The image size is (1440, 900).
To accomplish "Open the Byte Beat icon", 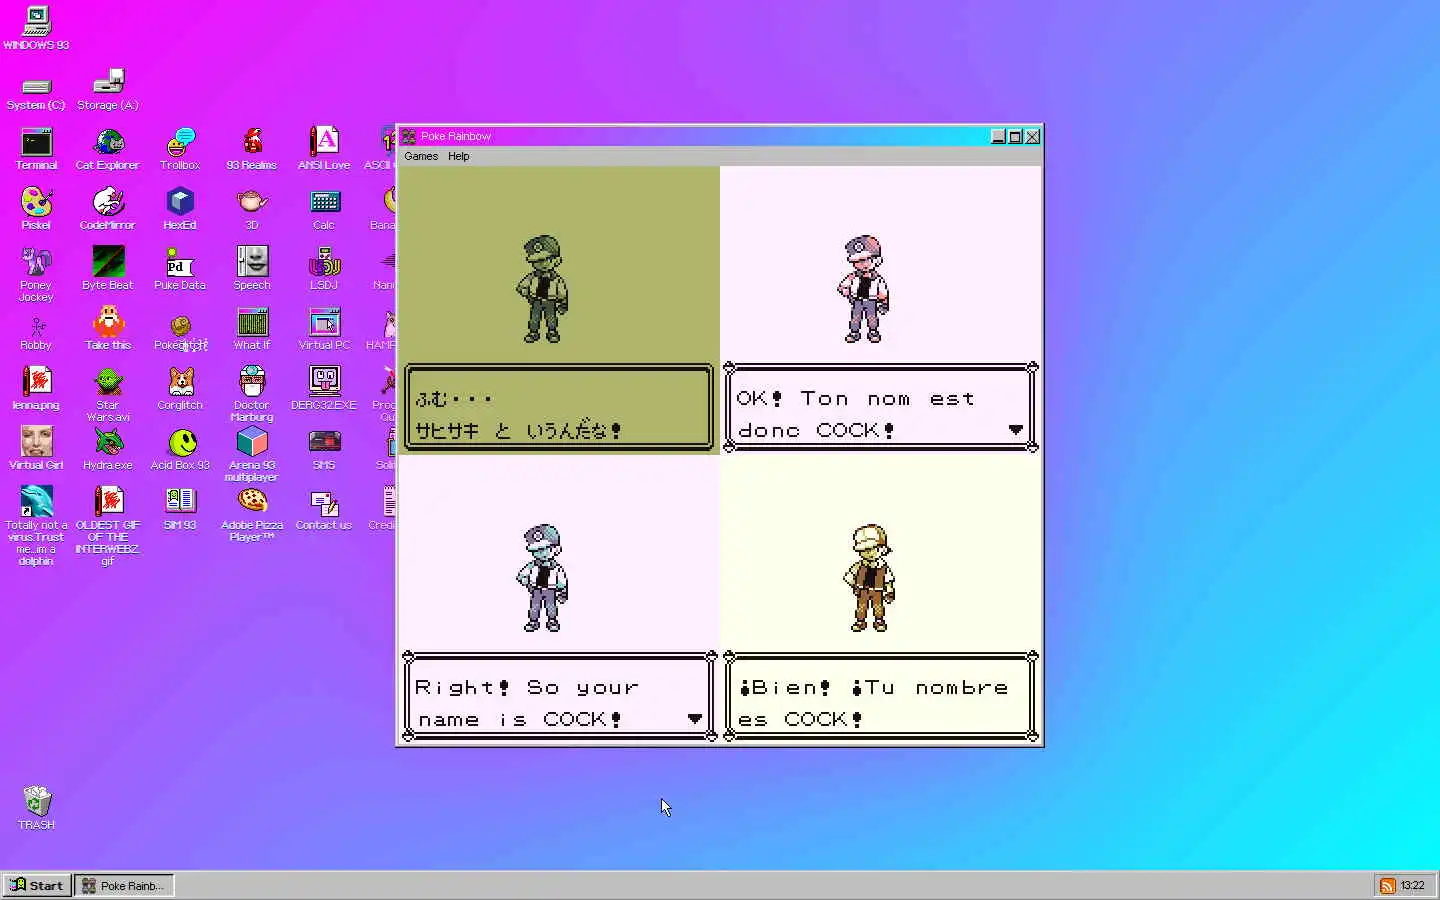I will 108,269.
